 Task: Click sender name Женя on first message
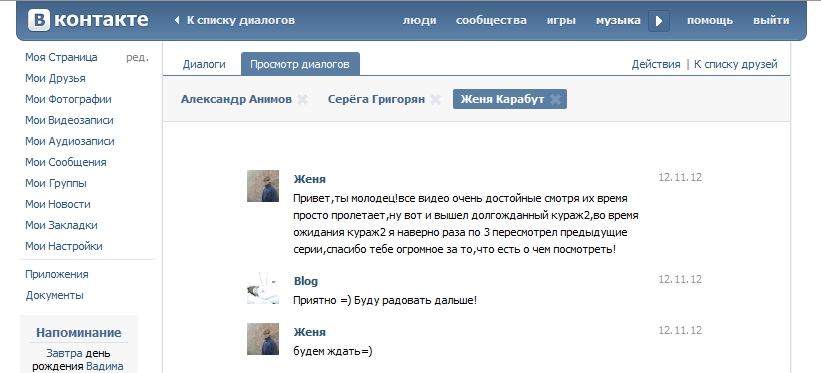(309, 179)
